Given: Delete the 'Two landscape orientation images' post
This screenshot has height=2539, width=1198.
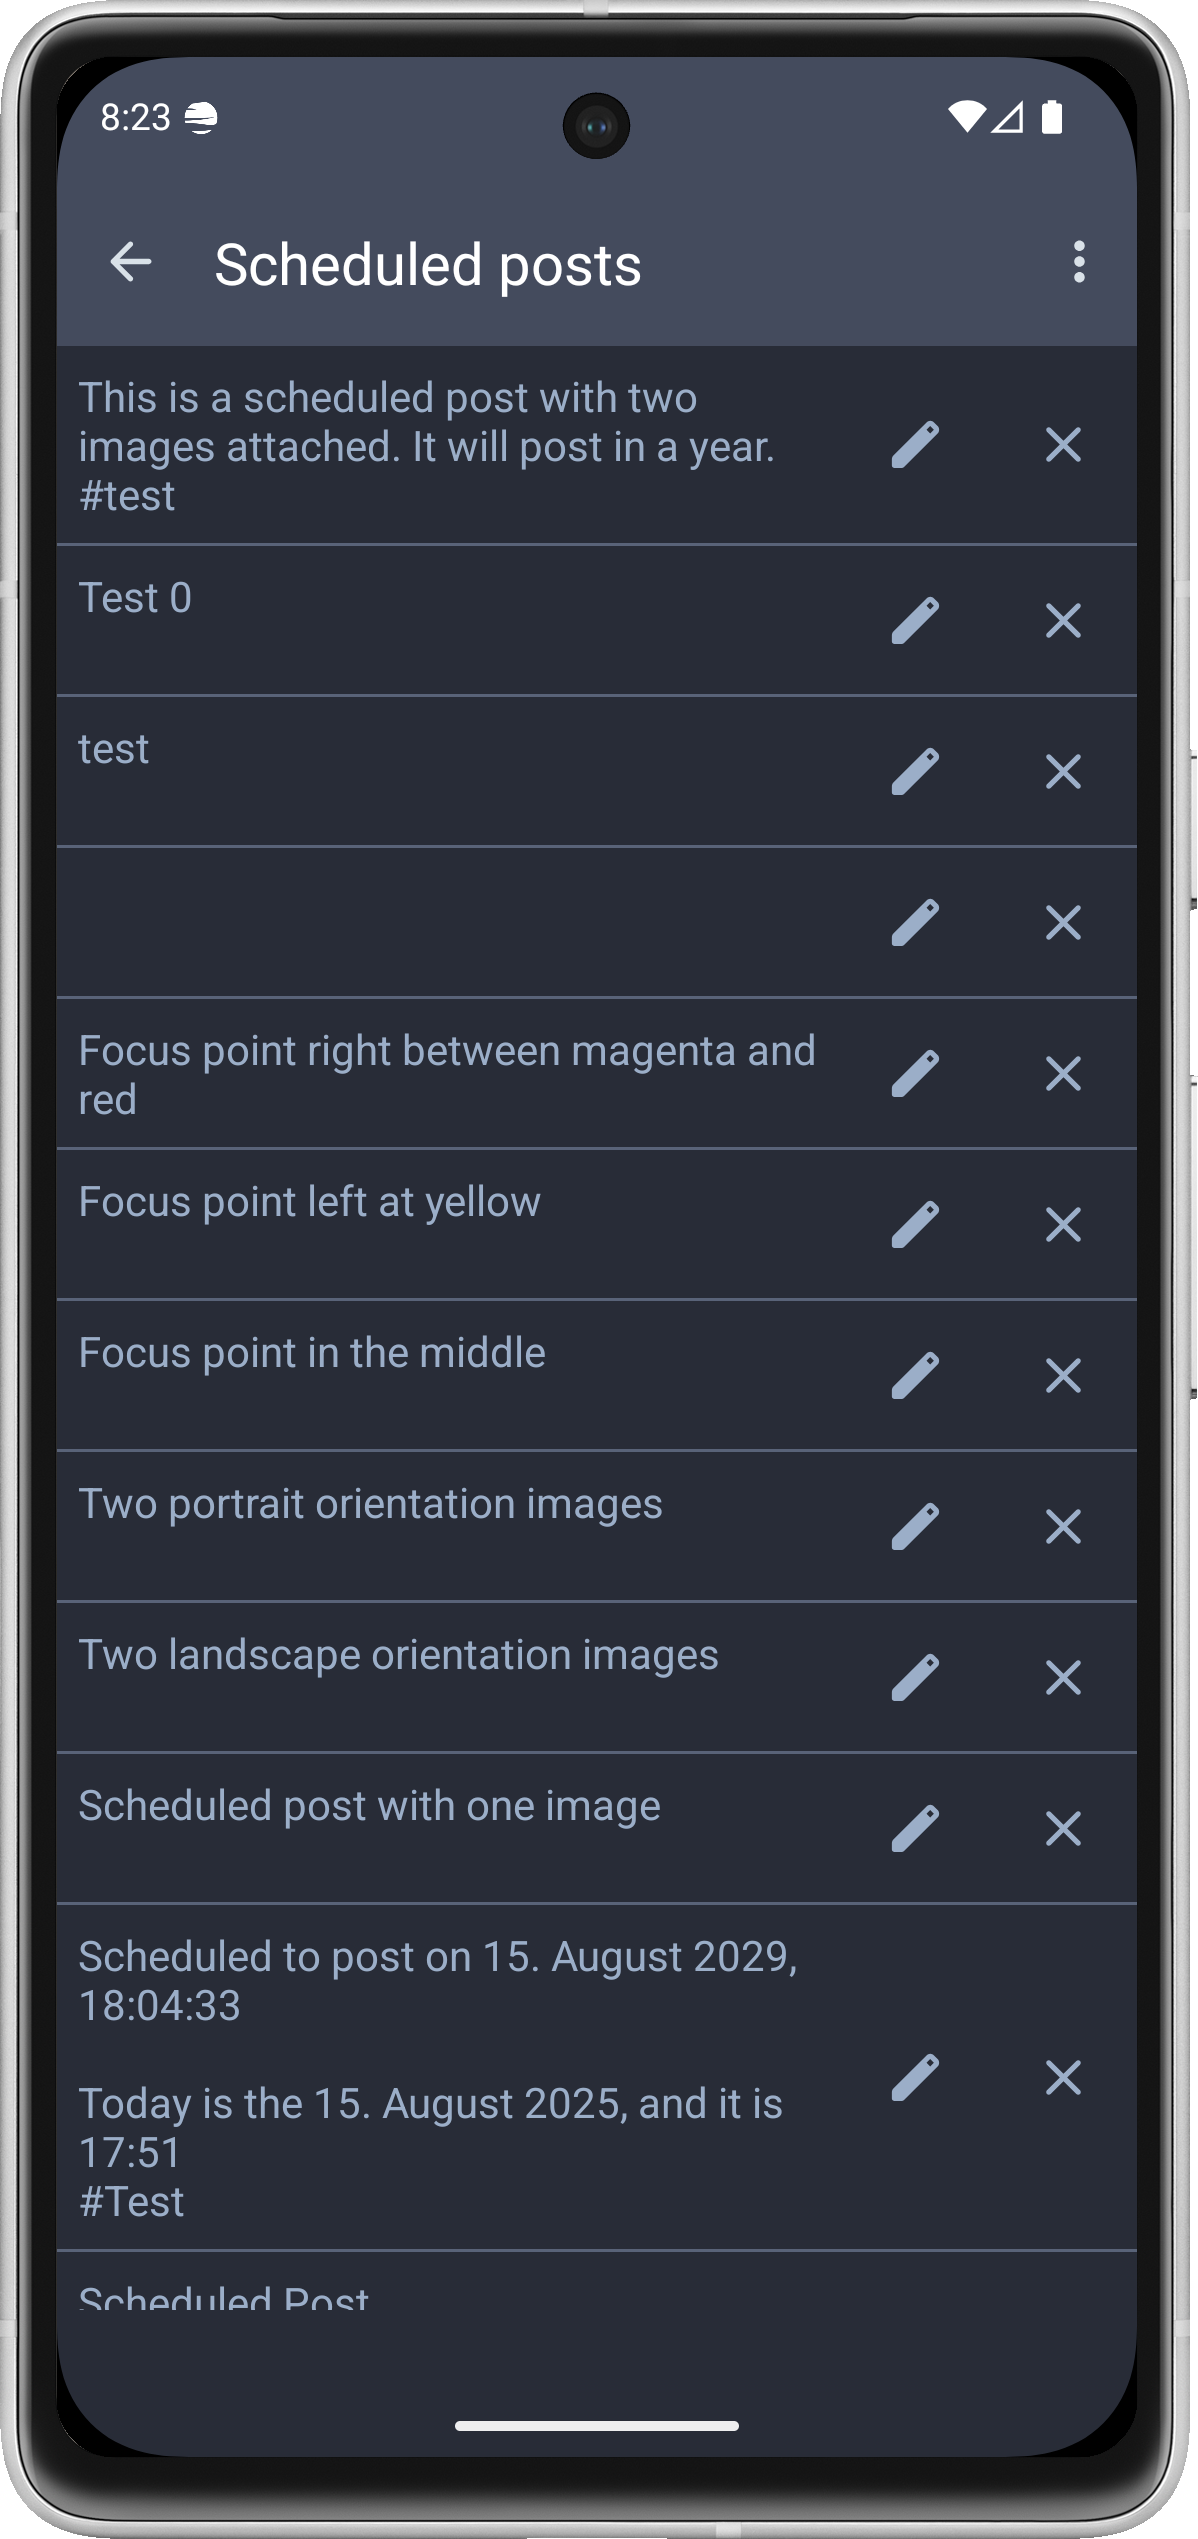Looking at the screenshot, I should [1063, 1678].
